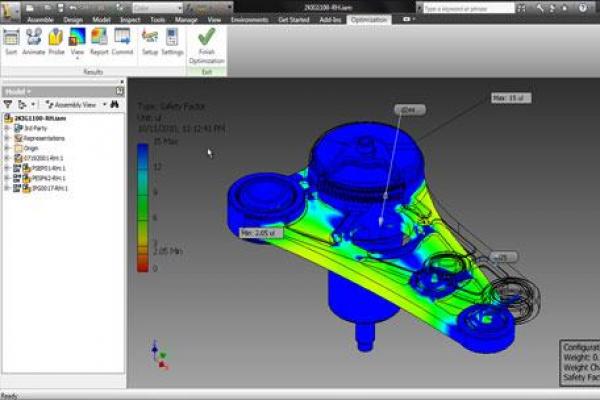
Task: Click Finish Optimization green checkmark
Action: point(206,43)
